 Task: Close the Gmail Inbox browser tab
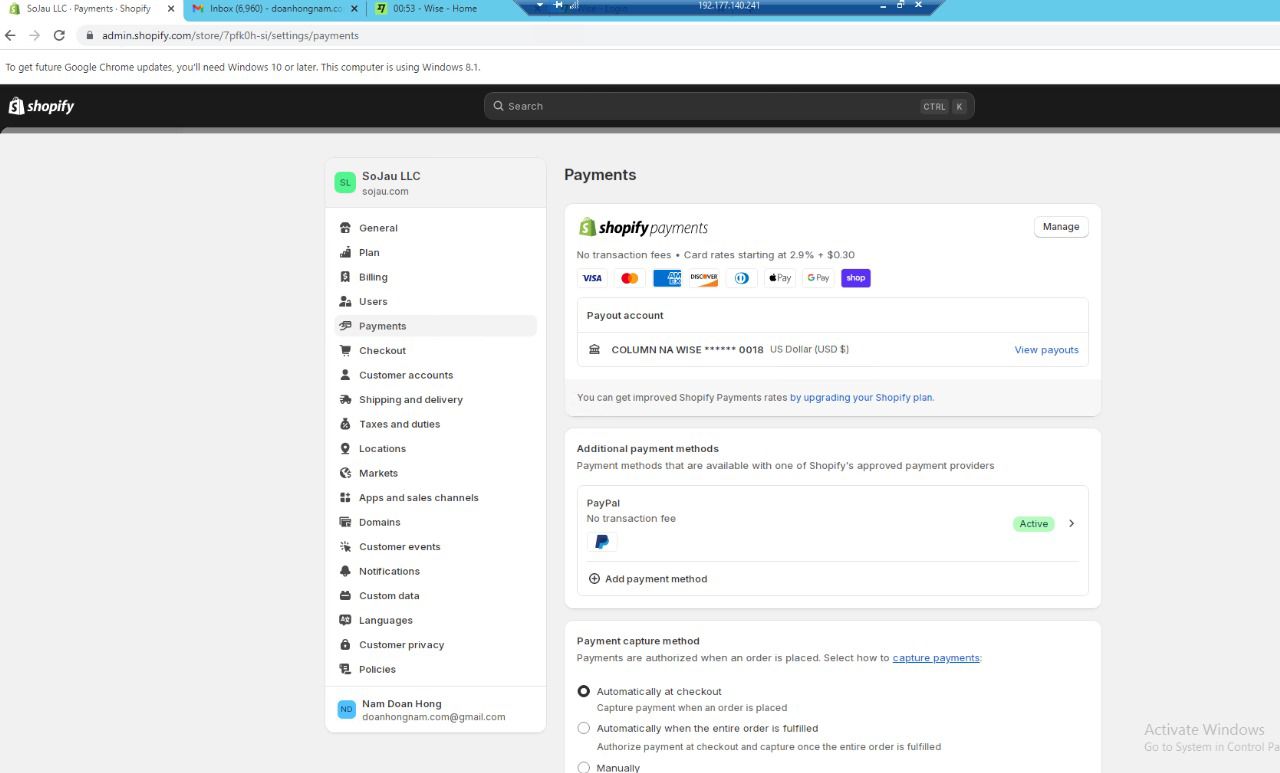(354, 9)
